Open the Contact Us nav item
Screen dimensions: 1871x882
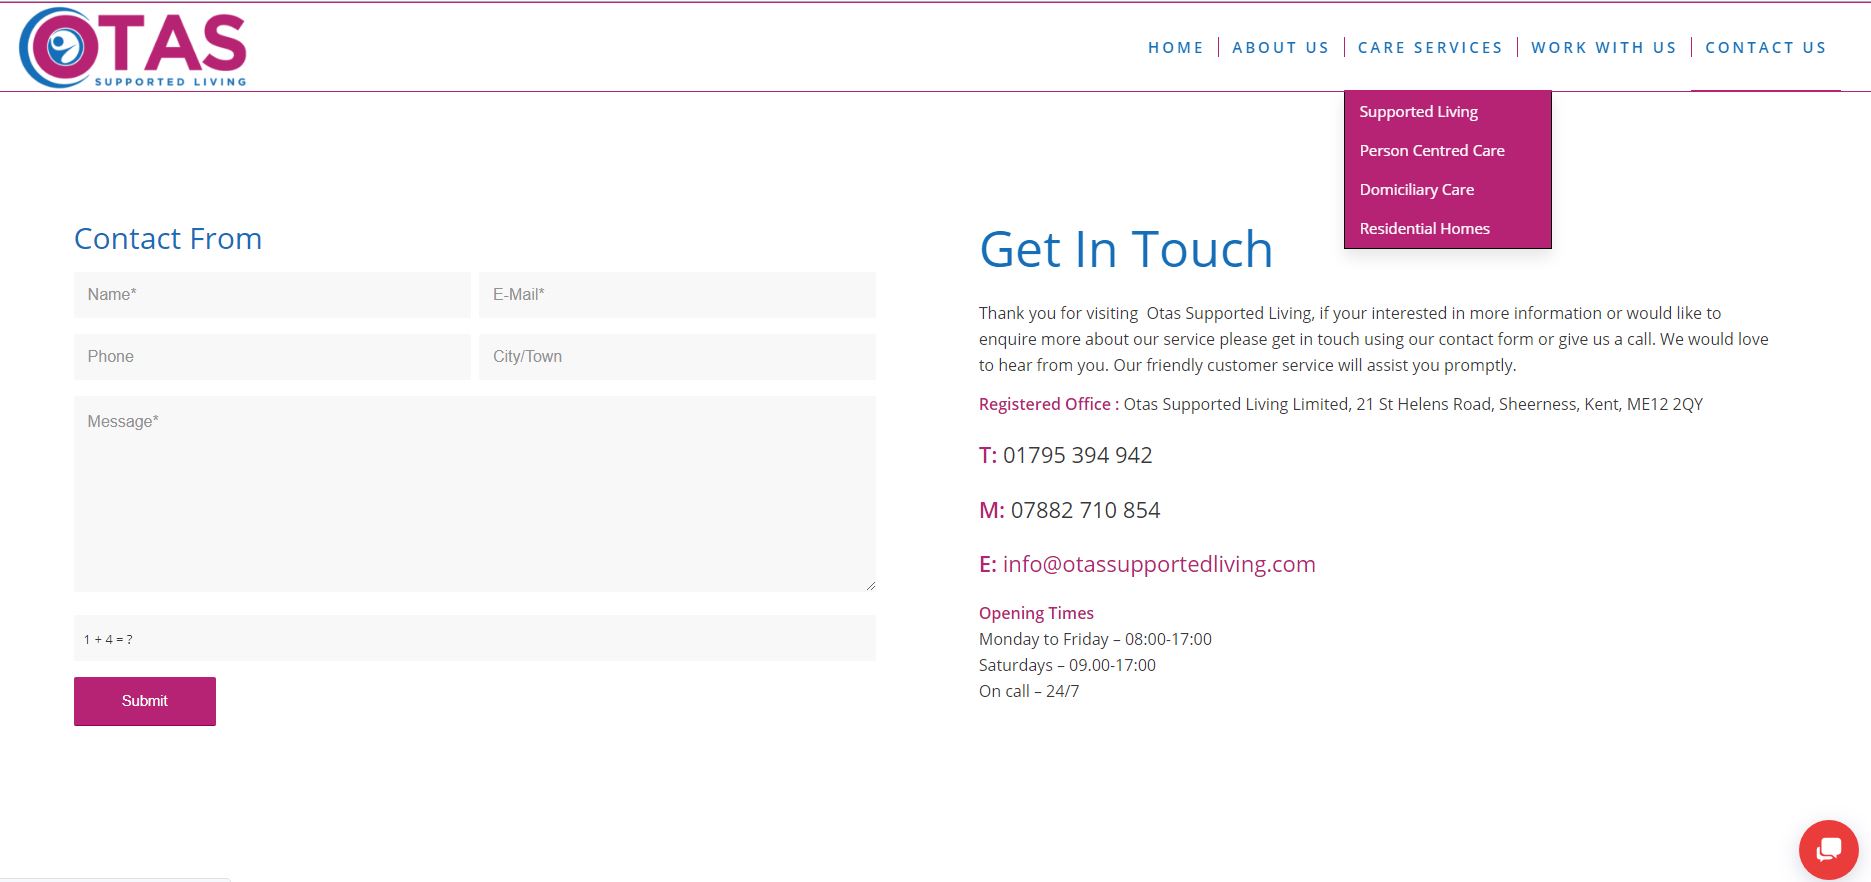click(1765, 48)
